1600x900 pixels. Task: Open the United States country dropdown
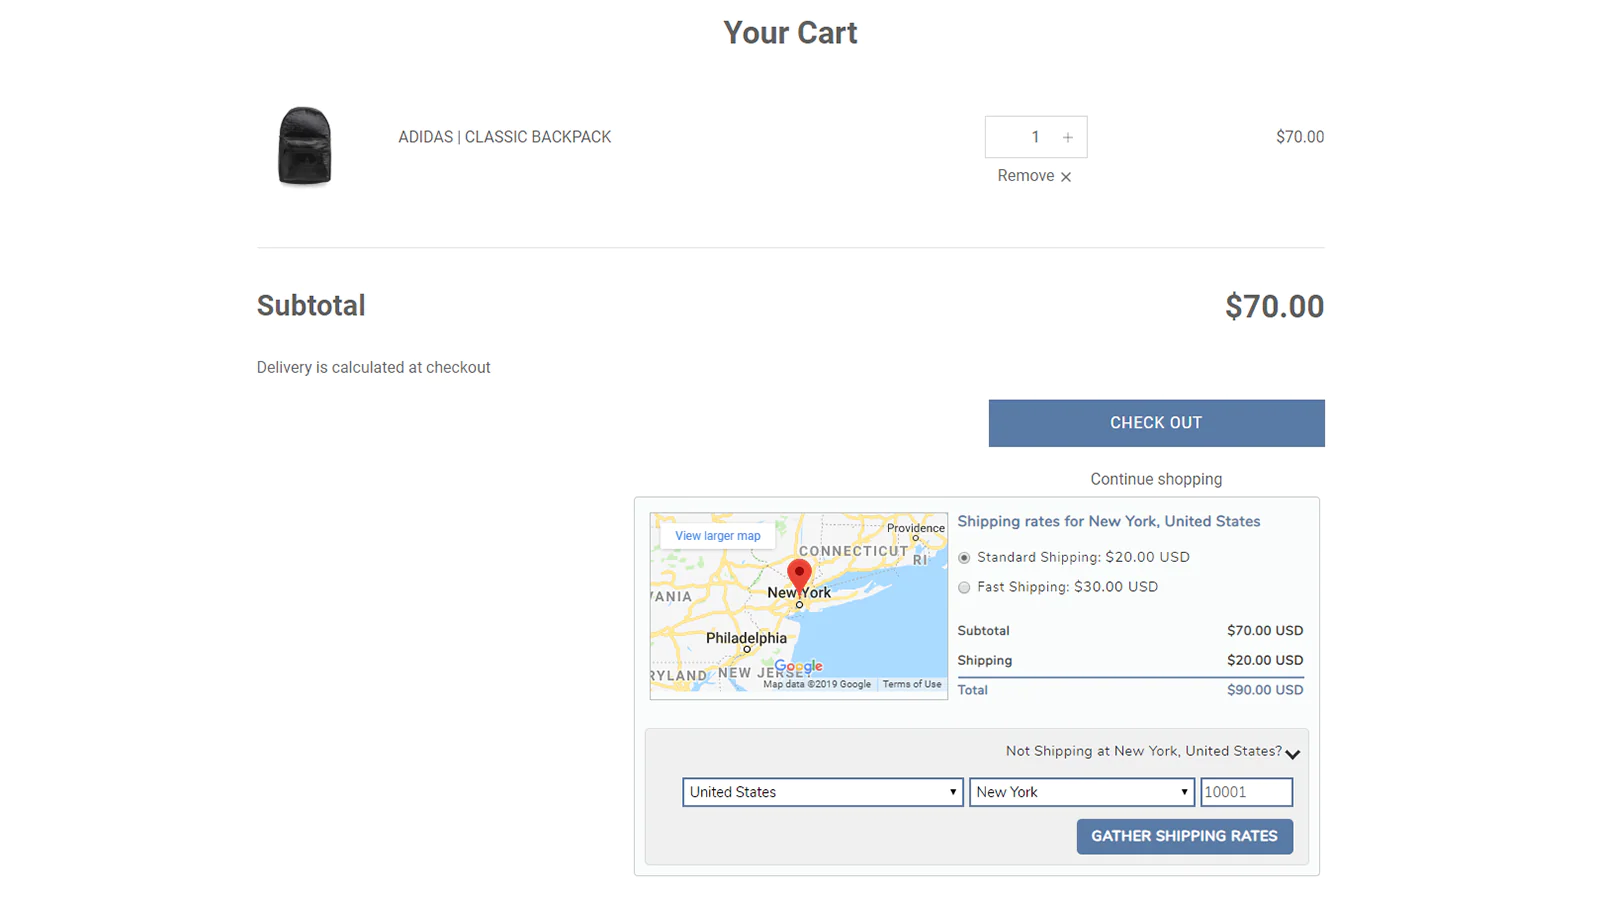822,792
